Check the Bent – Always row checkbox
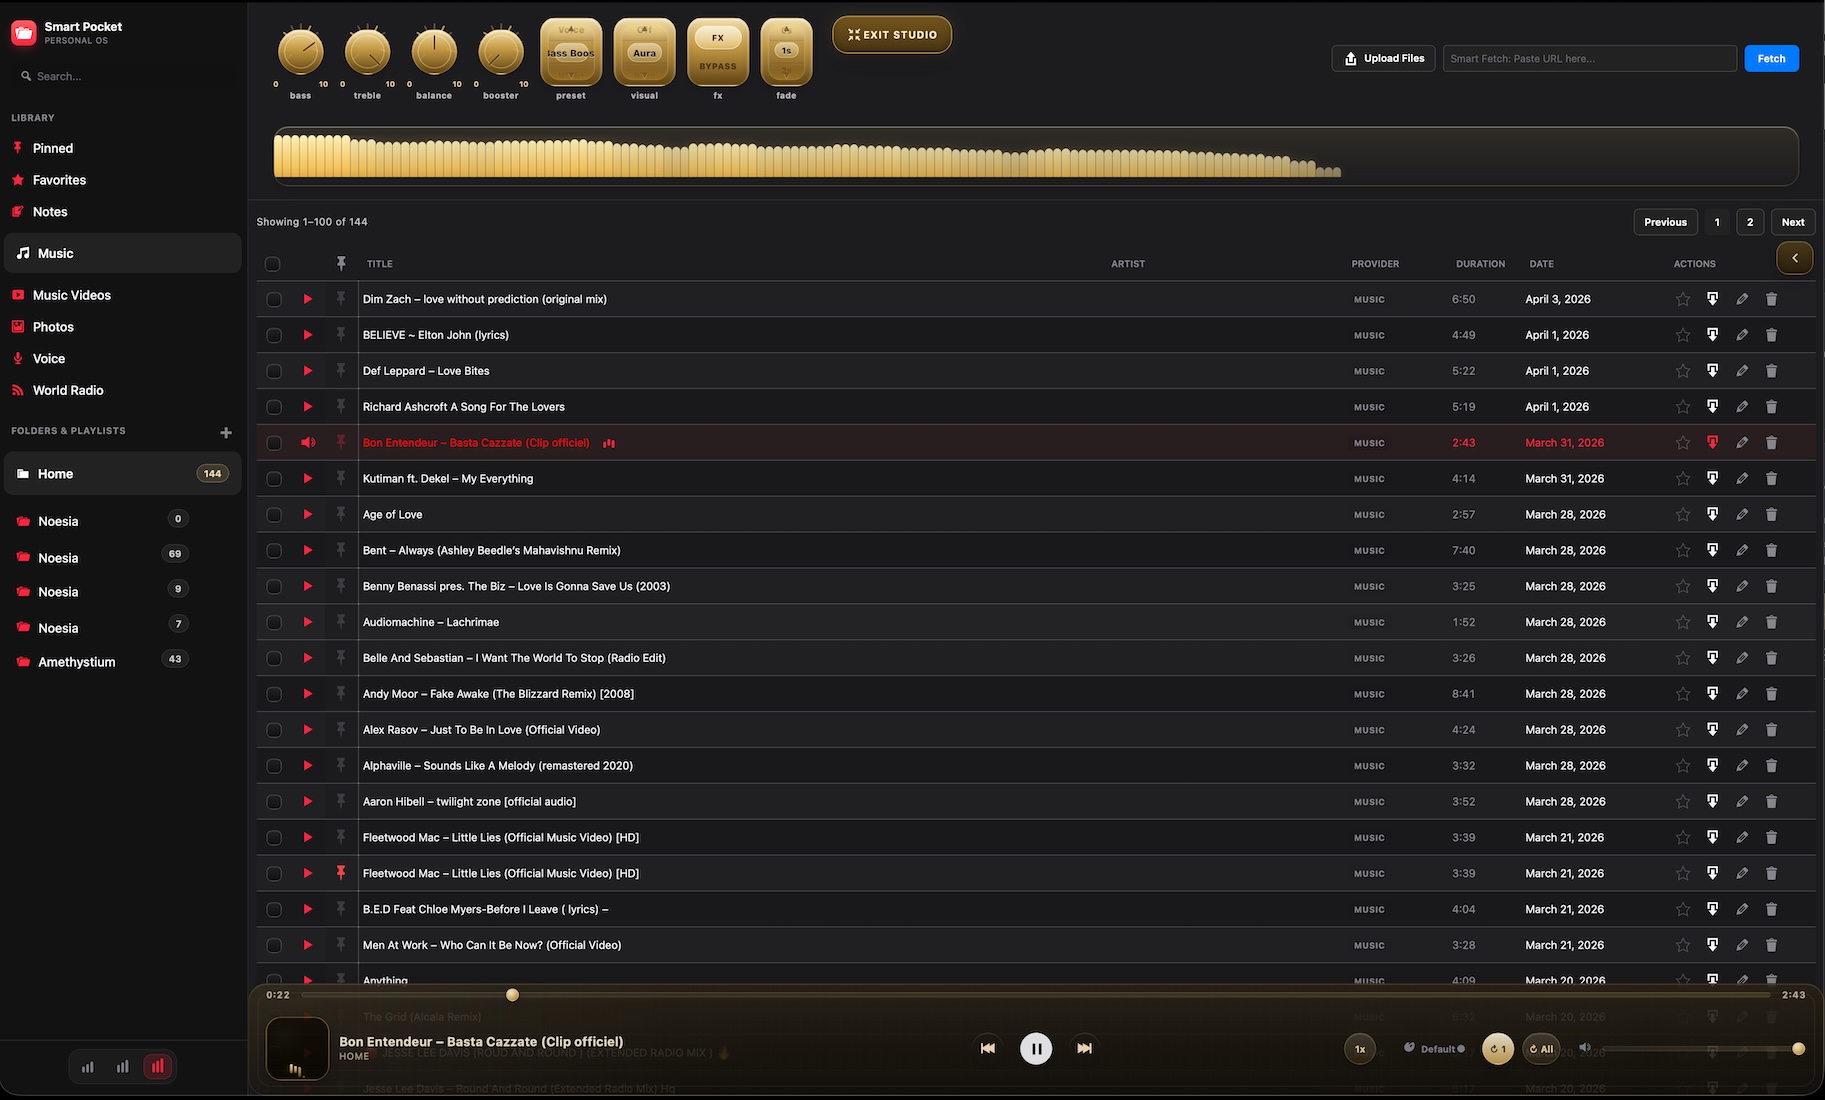 (x=274, y=551)
